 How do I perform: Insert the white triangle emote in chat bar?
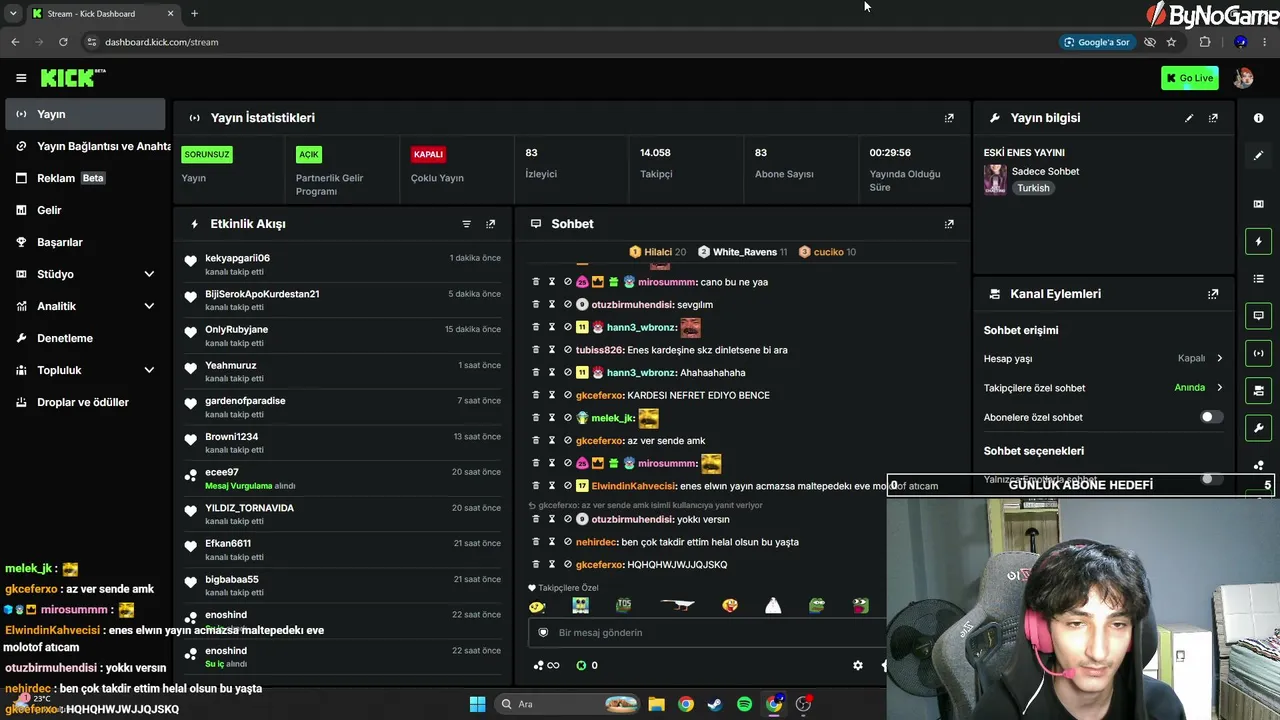click(x=773, y=605)
